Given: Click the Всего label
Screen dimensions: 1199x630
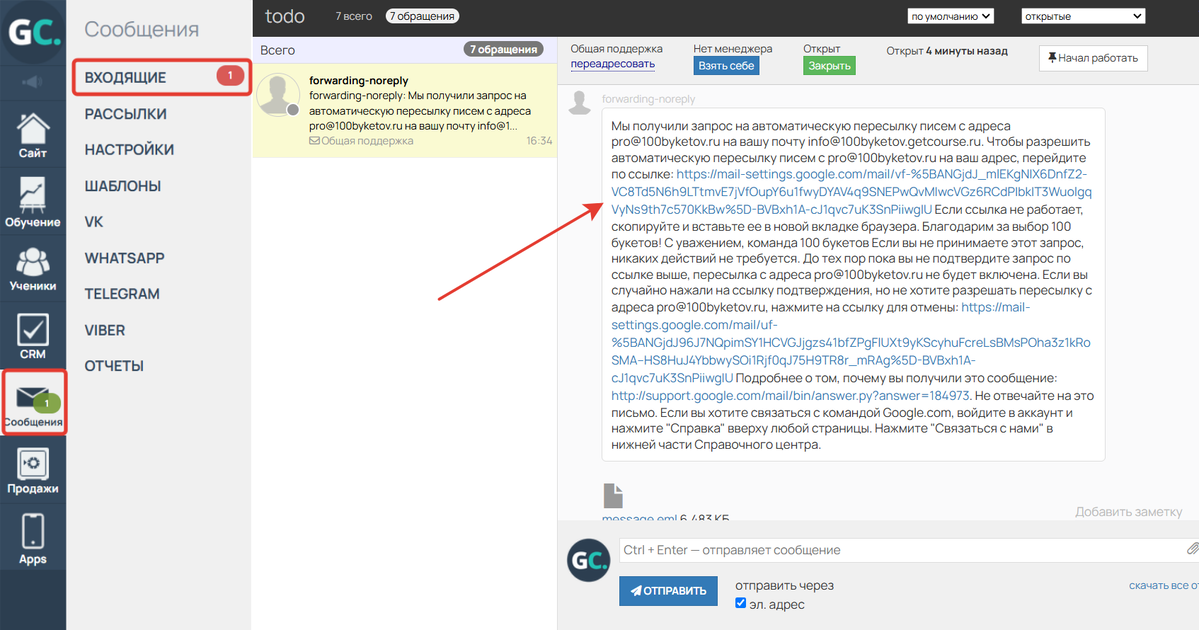Looking at the screenshot, I should point(278,50).
